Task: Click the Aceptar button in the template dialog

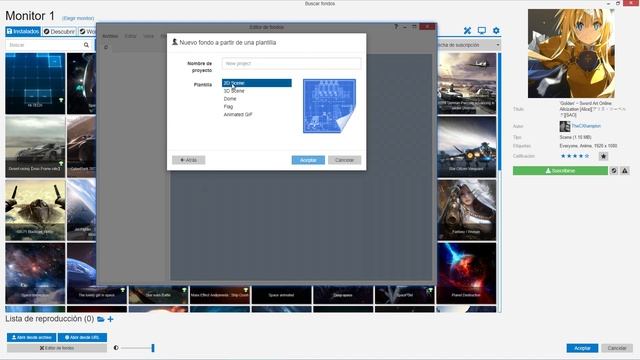Action: point(308,160)
